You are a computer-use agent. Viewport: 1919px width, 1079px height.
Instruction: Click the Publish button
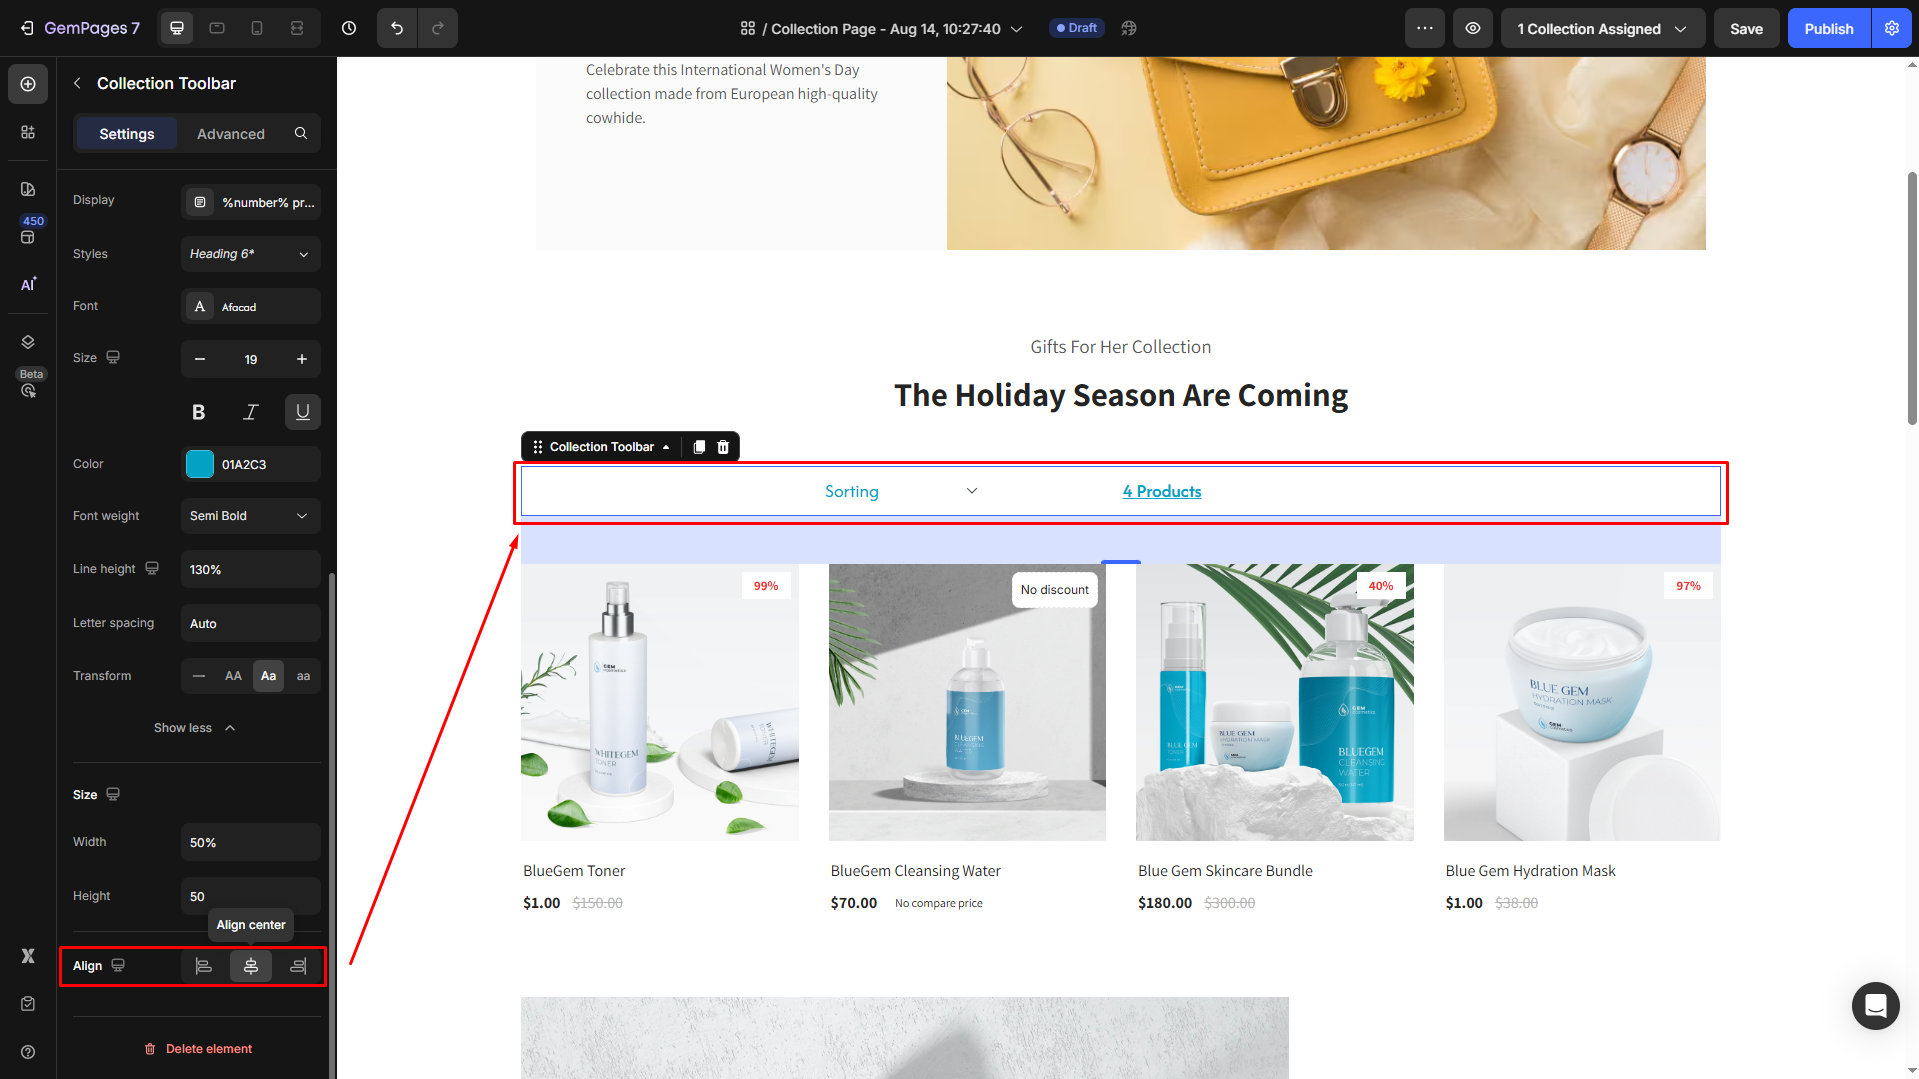pyautogui.click(x=1829, y=28)
